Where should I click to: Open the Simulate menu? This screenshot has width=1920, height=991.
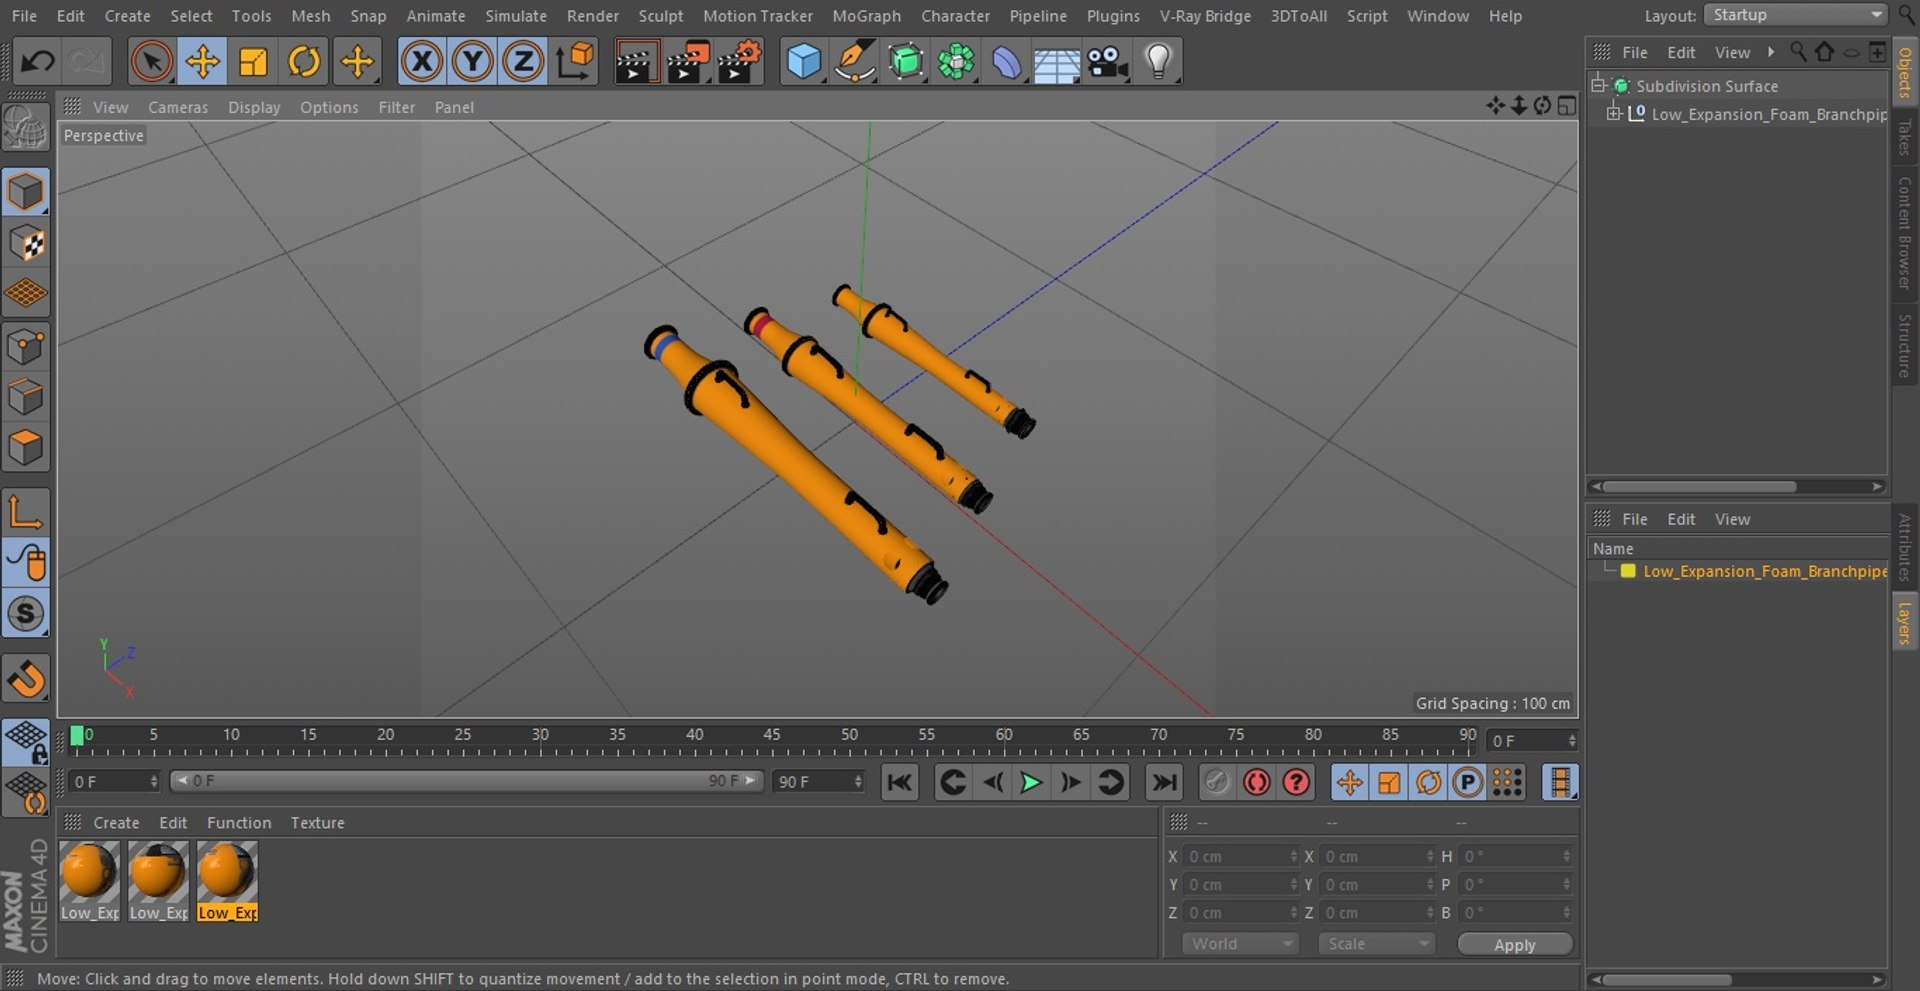tap(516, 16)
